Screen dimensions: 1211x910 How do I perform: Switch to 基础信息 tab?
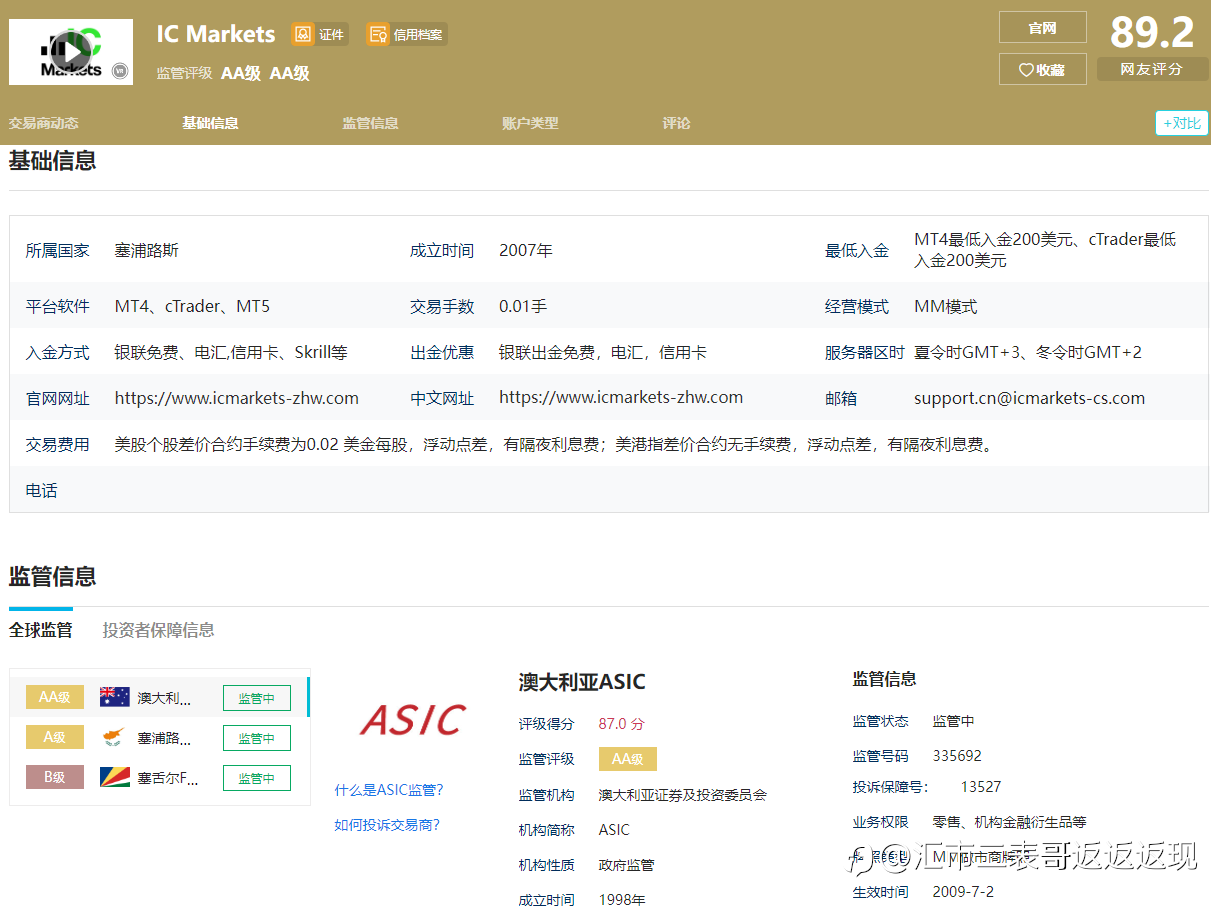[210, 123]
